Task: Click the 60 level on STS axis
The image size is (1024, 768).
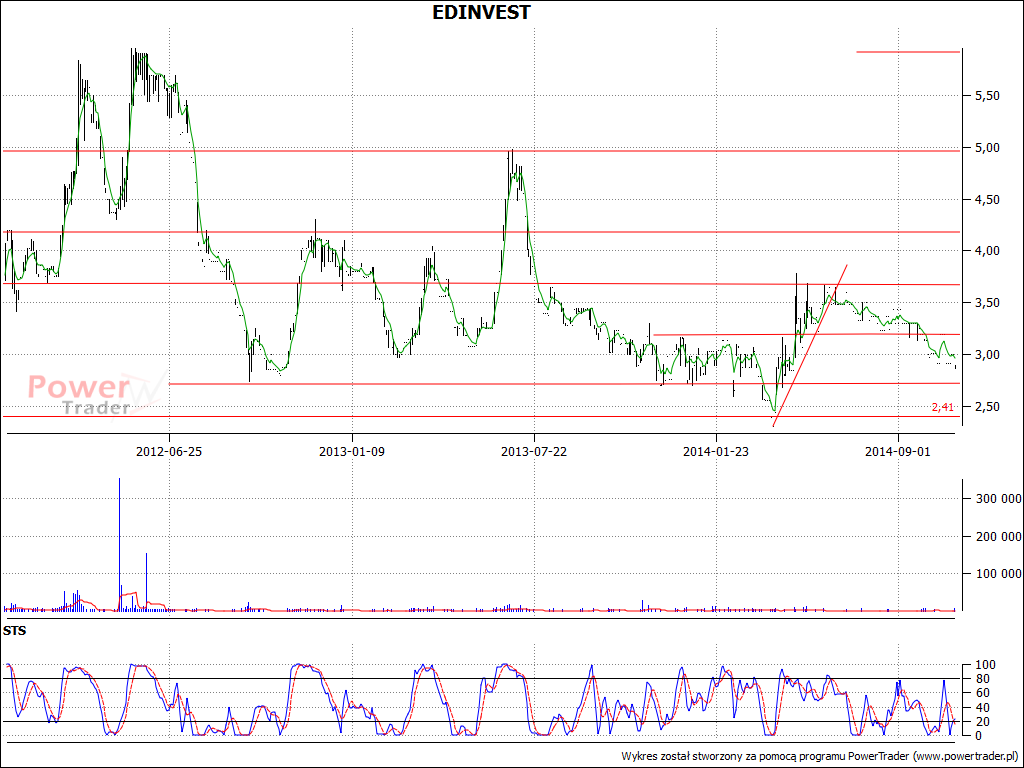Action: [x=981, y=693]
